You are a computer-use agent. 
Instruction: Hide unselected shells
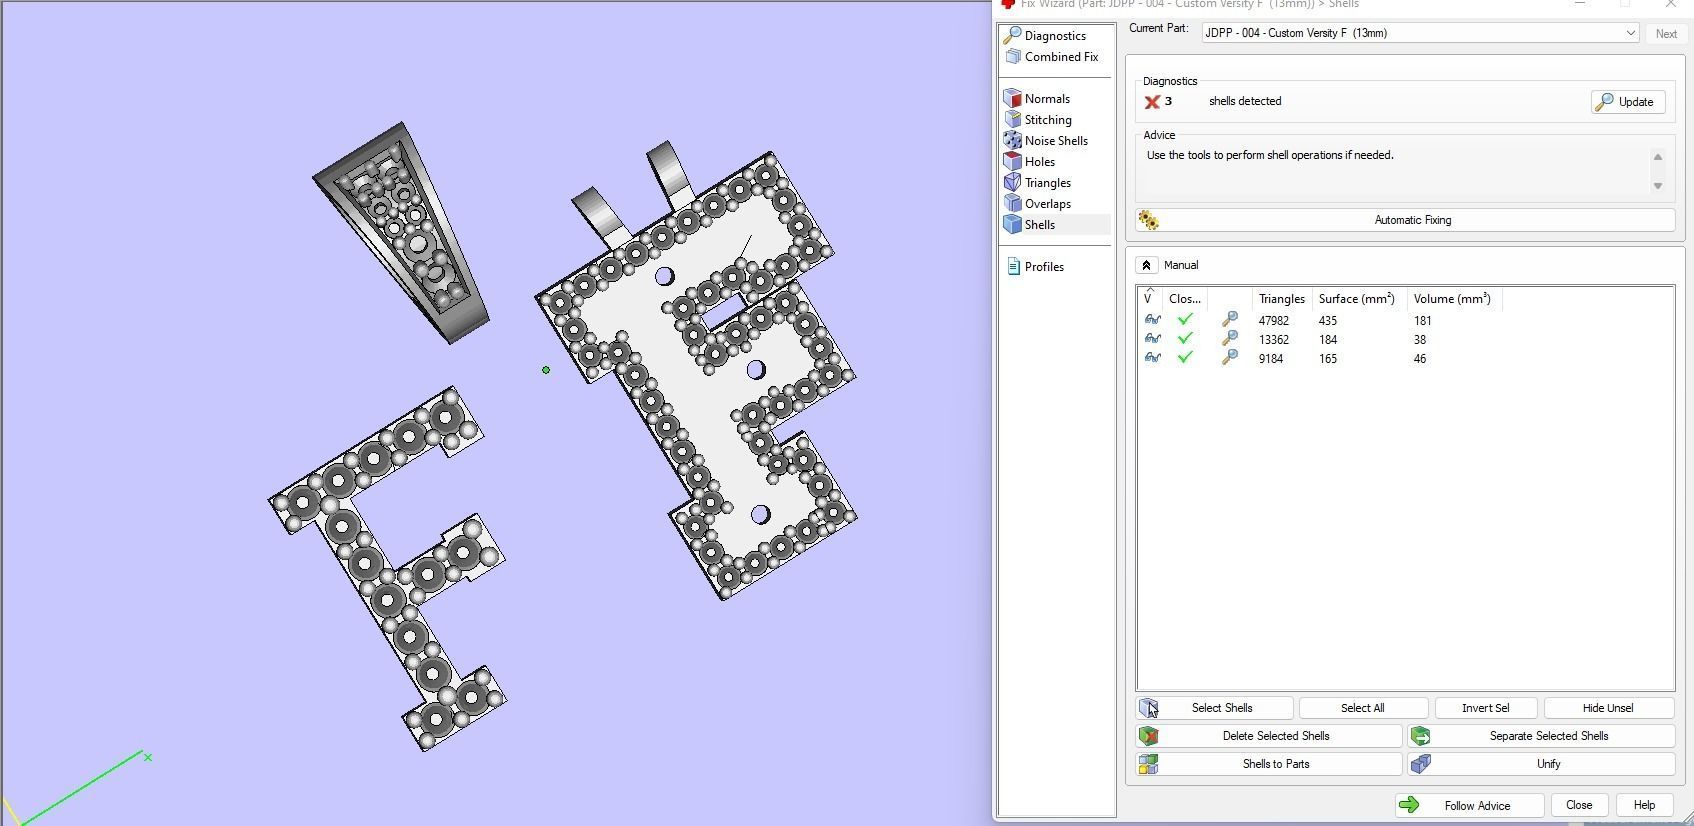[x=1608, y=708]
